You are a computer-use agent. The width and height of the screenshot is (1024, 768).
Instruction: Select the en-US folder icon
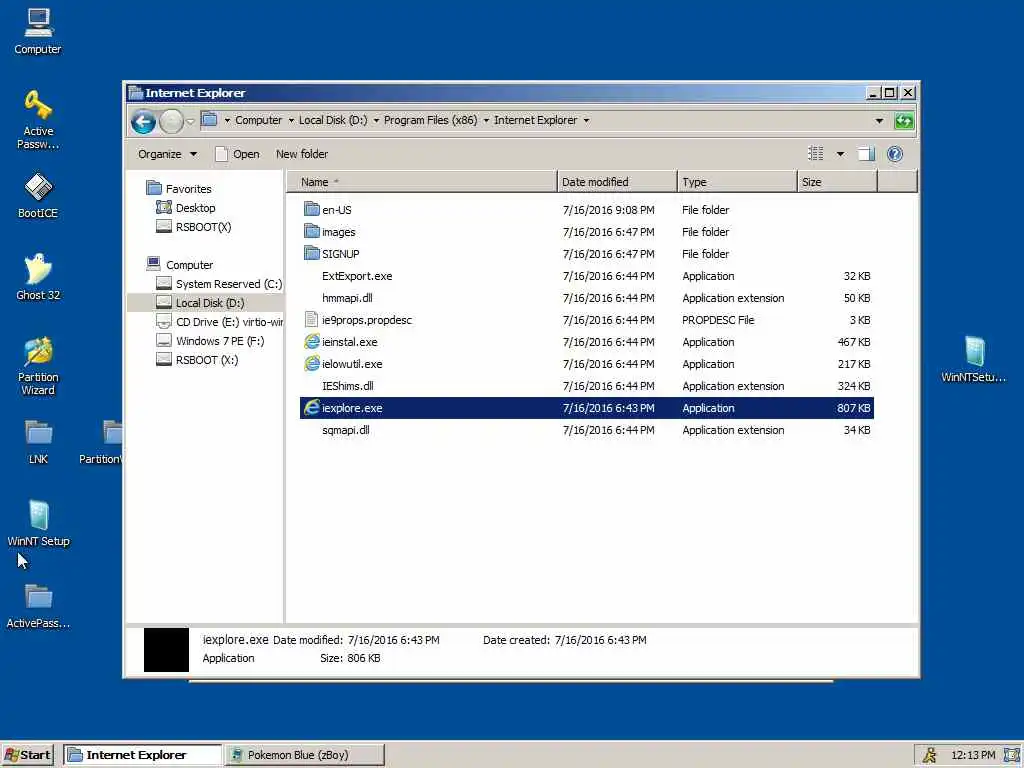[312, 210]
